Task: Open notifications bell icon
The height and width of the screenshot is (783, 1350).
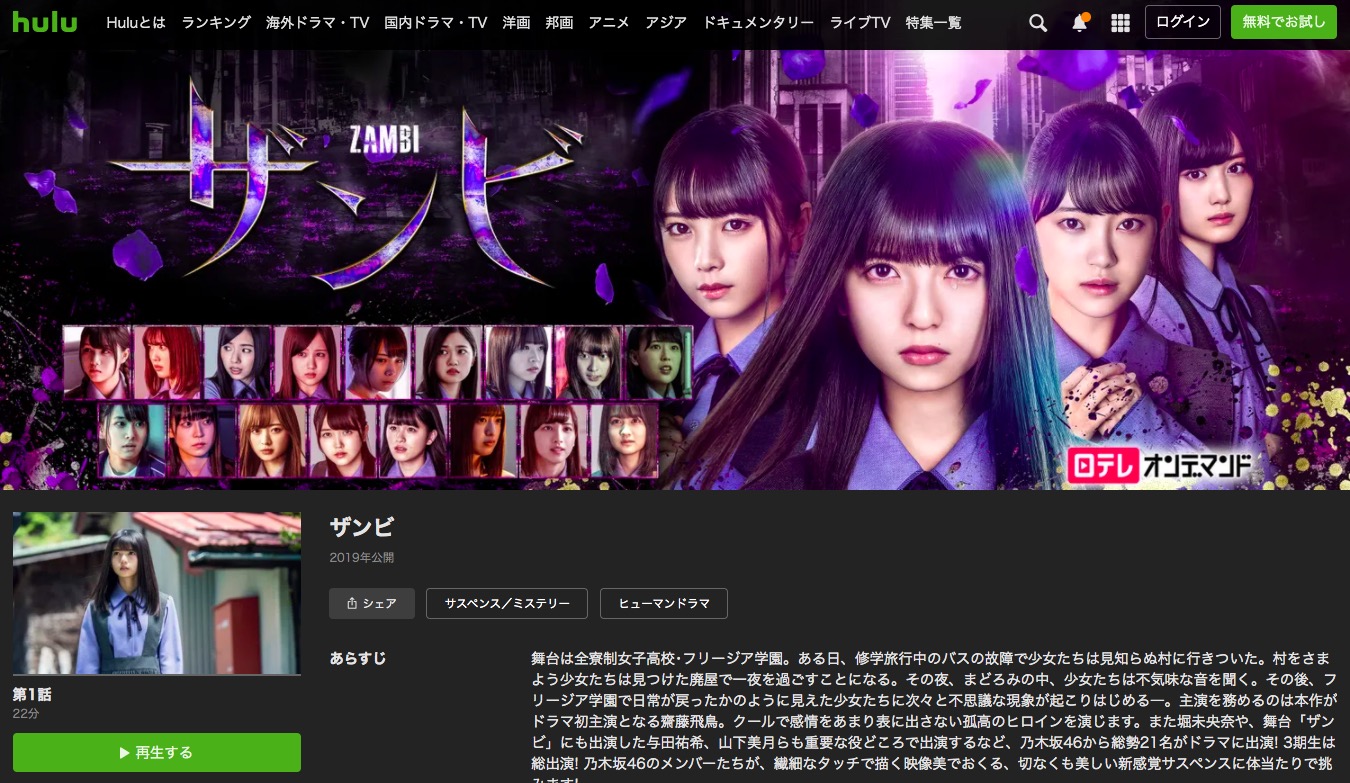Action: tap(1080, 22)
